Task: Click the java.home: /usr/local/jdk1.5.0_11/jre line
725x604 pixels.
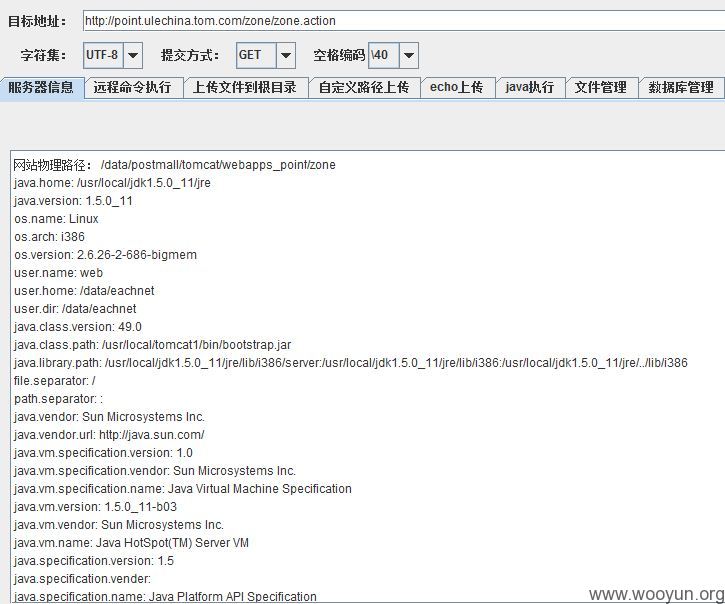Action: pos(112,183)
